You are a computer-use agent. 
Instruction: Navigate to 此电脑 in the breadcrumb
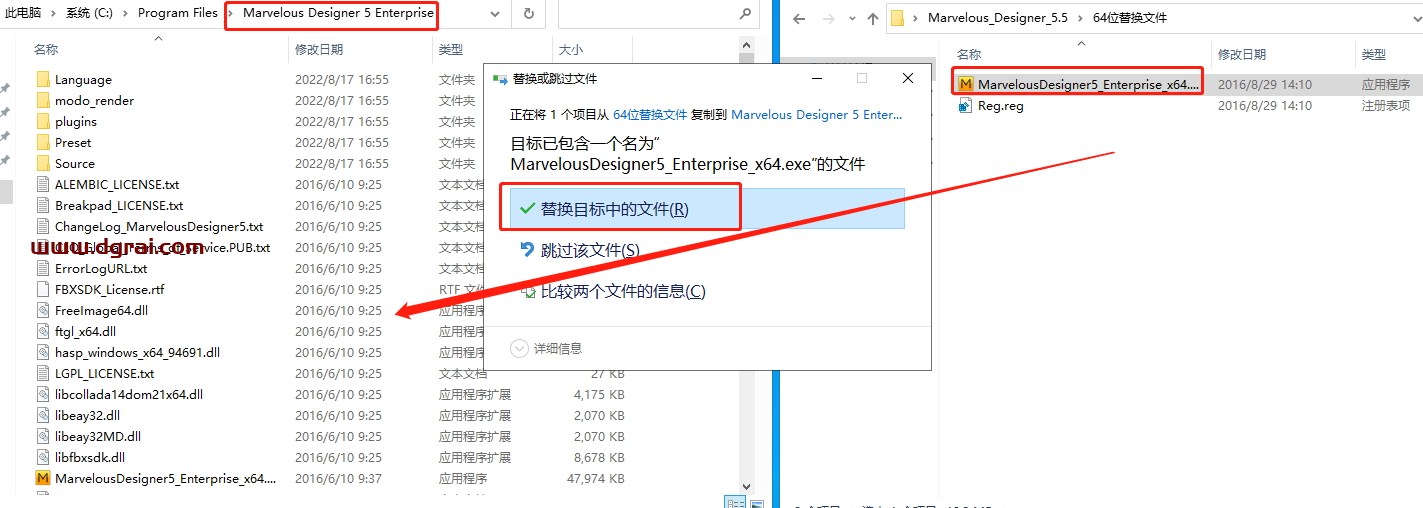(x=23, y=14)
